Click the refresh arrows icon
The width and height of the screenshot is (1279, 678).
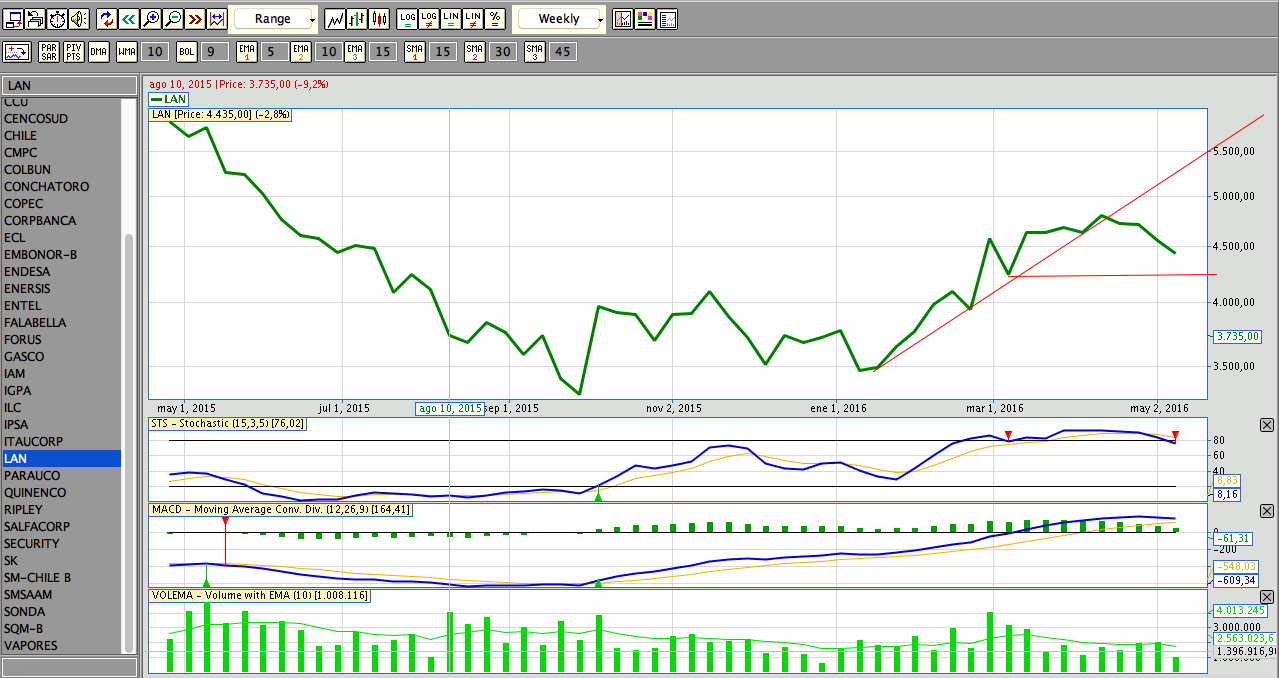(x=107, y=19)
